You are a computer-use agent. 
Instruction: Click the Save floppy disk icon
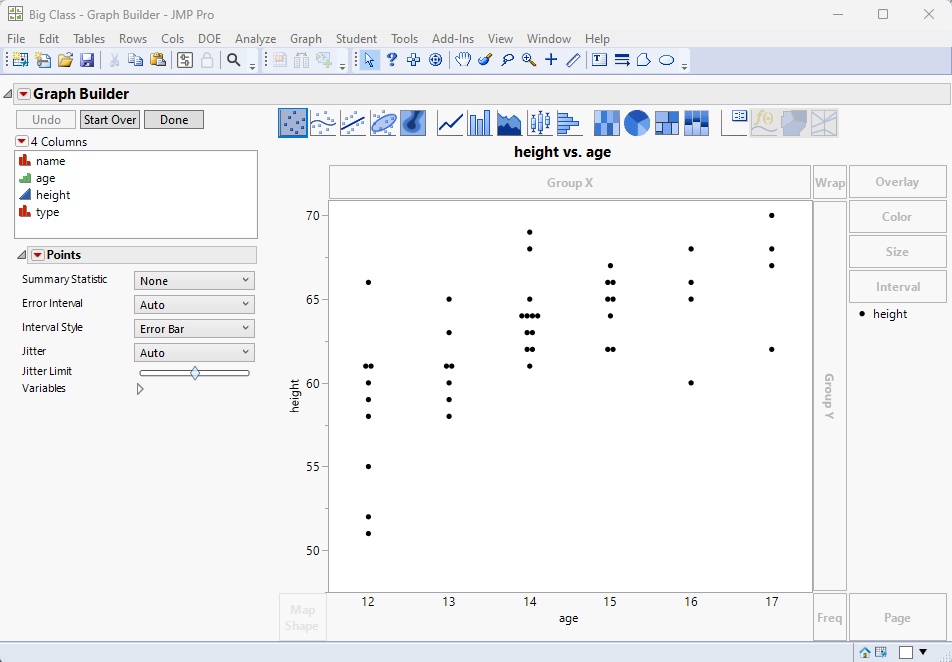(87, 60)
